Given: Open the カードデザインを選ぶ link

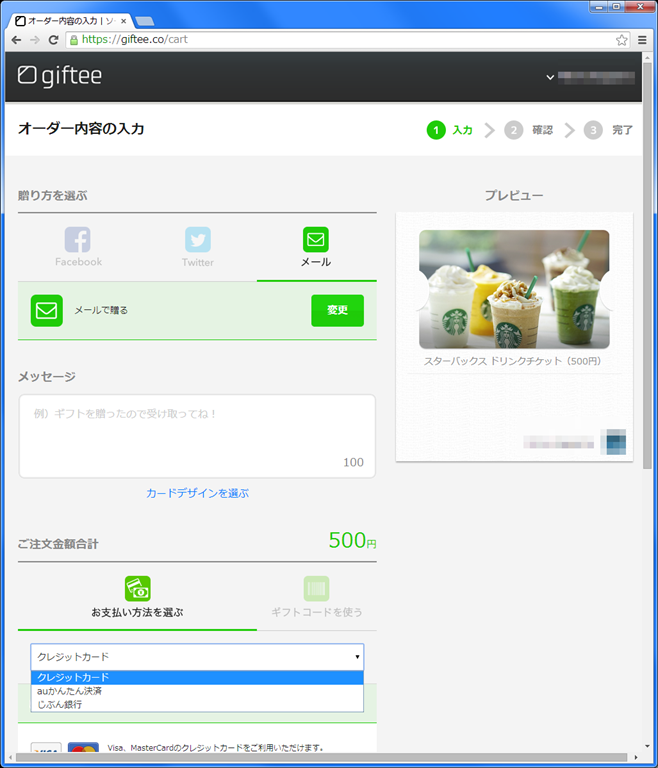Looking at the screenshot, I should [x=197, y=493].
